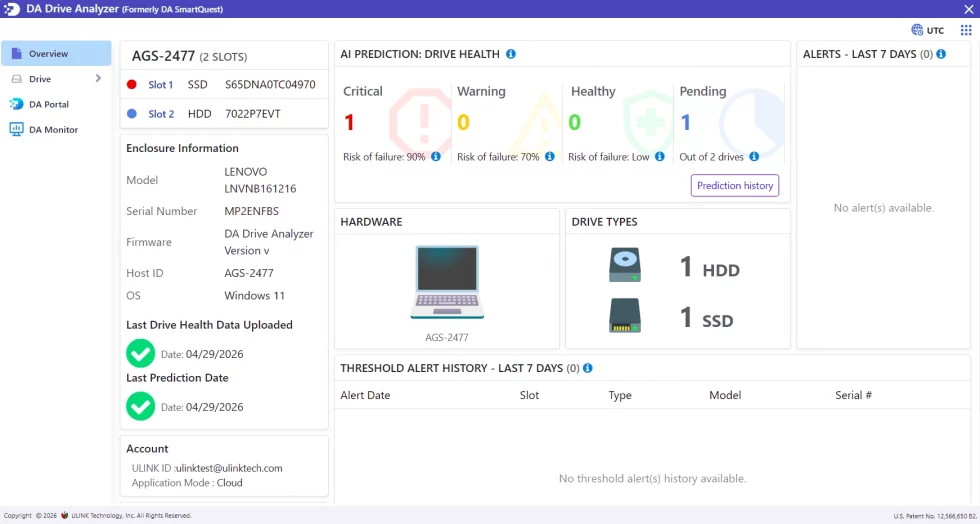Image resolution: width=980 pixels, height=524 pixels.
Task: Click the Warning count number 0
Action: (x=463, y=123)
